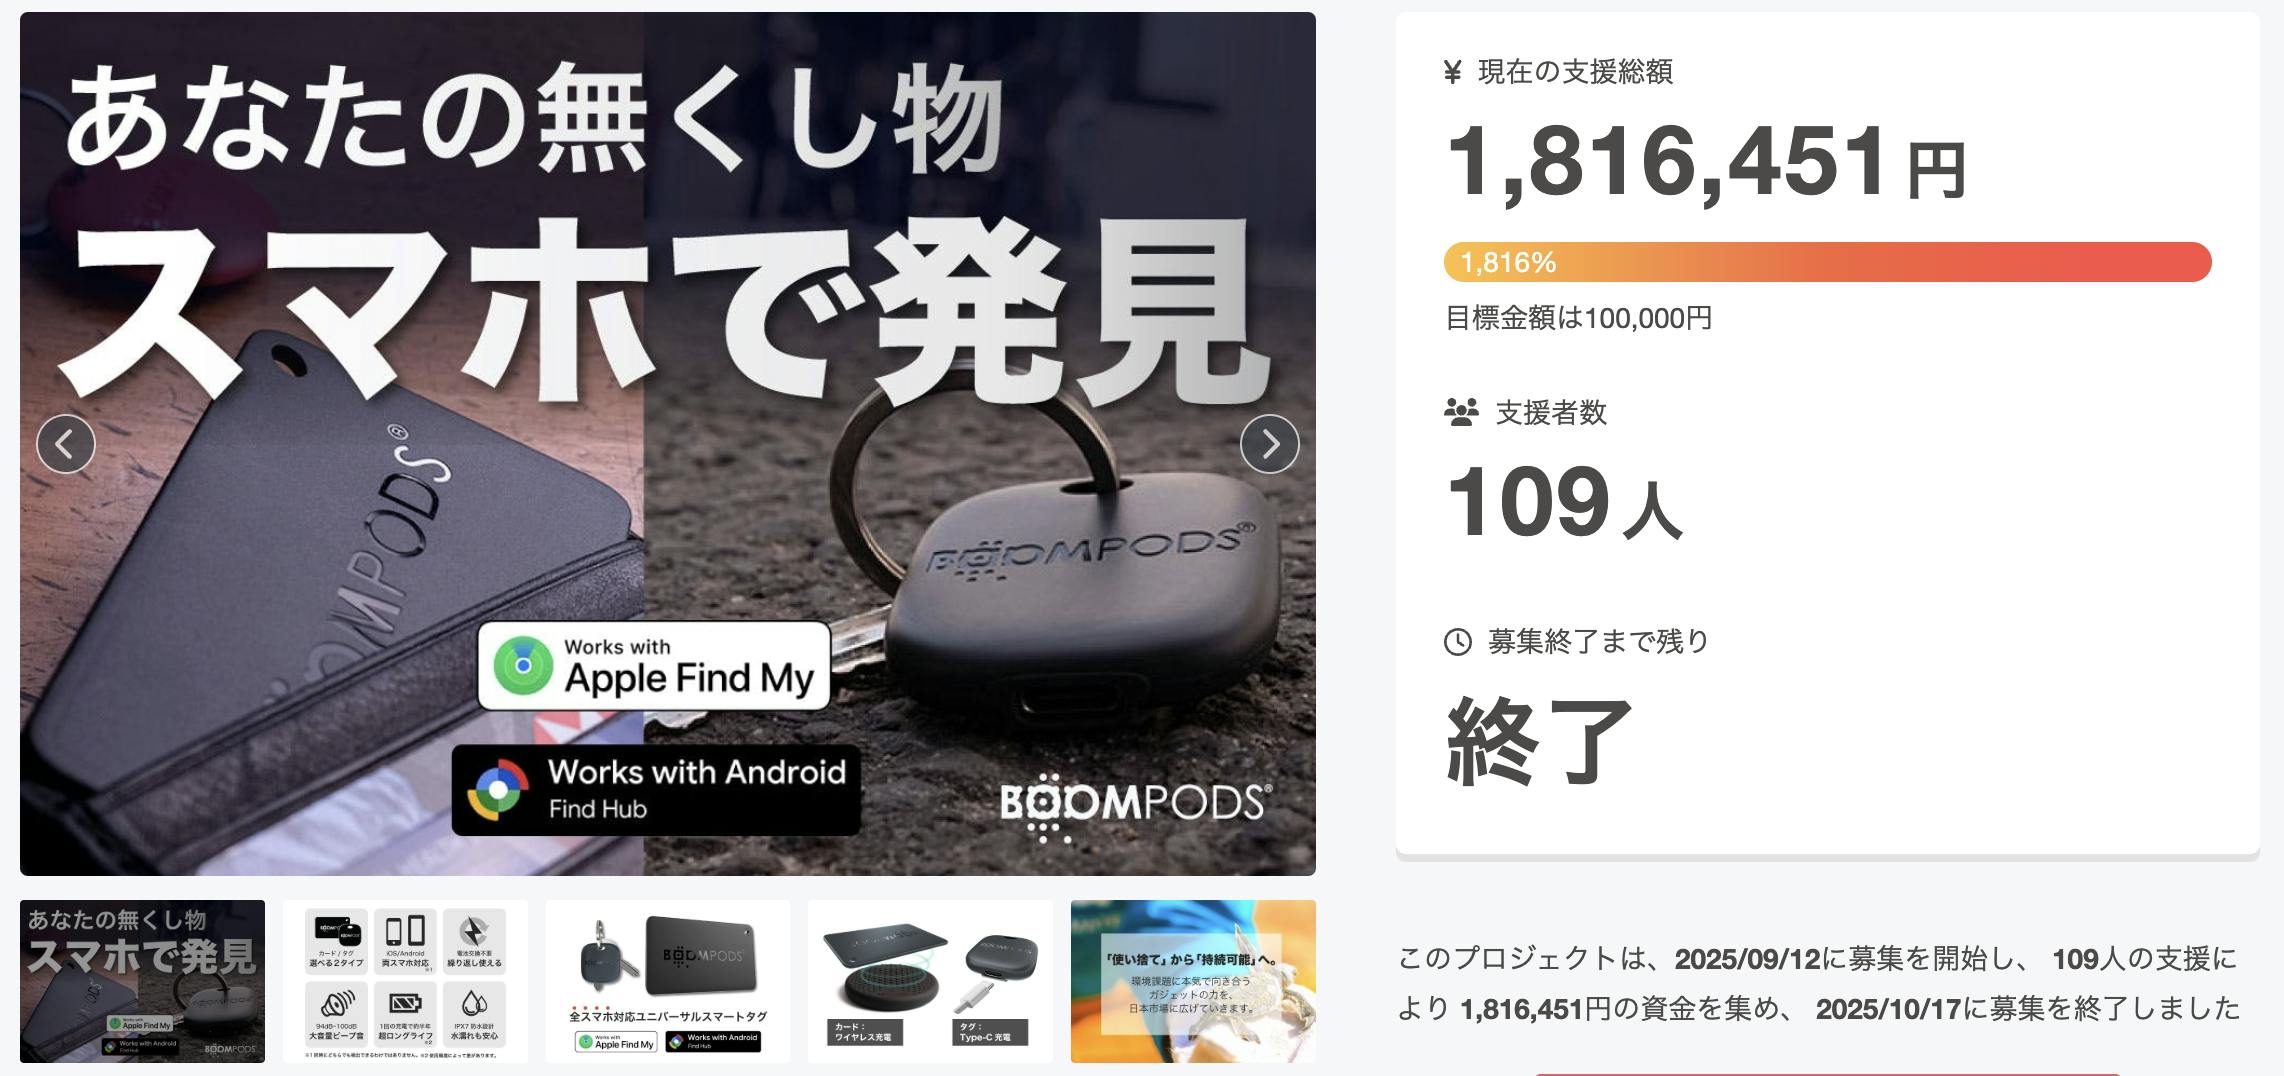2284x1076 pixels.
Task: Click the 1,816,451円 total amount
Action: [1706, 163]
